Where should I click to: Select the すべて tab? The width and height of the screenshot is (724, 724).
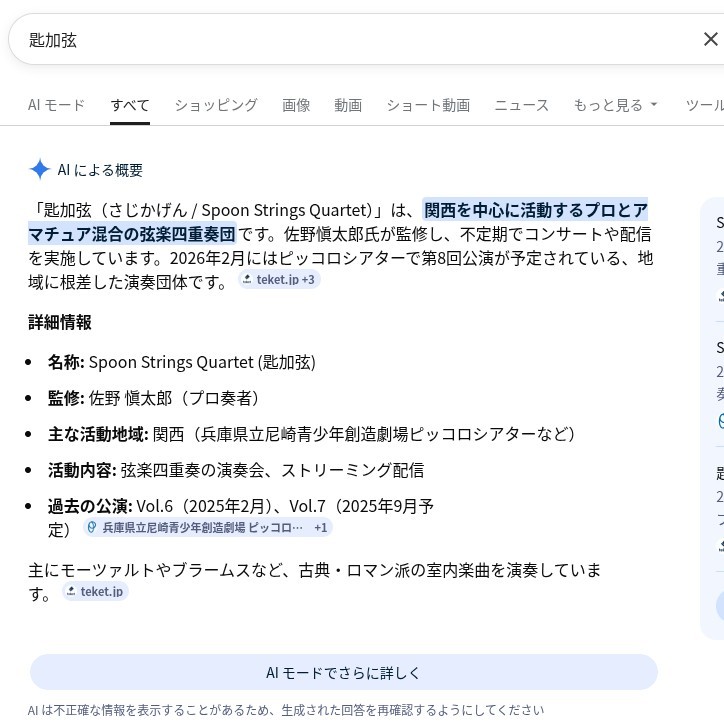pyautogui.click(x=130, y=105)
